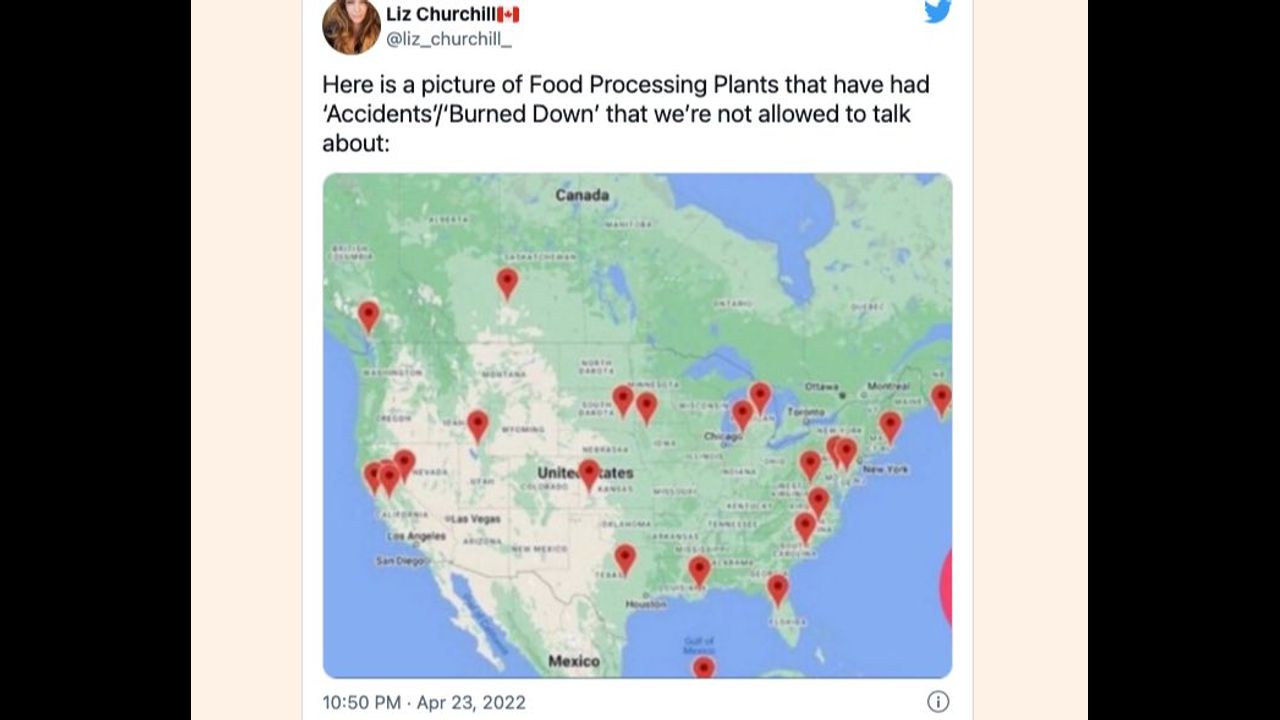Select the map pin in Saskatchewan
Image resolution: width=1280 pixels, height=720 pixels.
click(507, 282)
